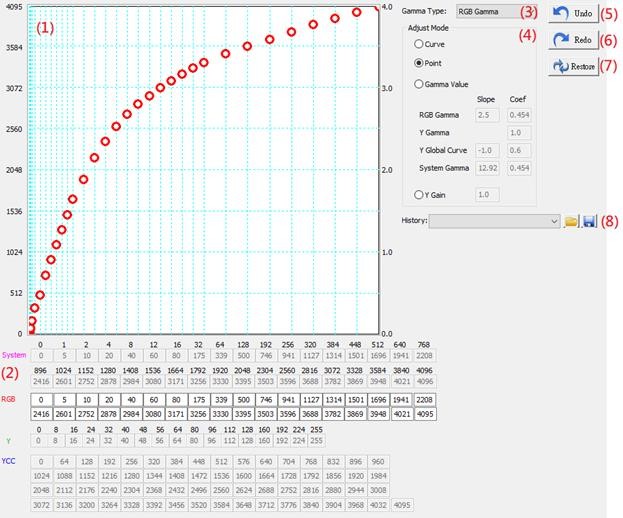The height and width of the screenshot is (518, 623).
Task: Save history using the floppy disk icon
Action: click(x=589, y=220)
